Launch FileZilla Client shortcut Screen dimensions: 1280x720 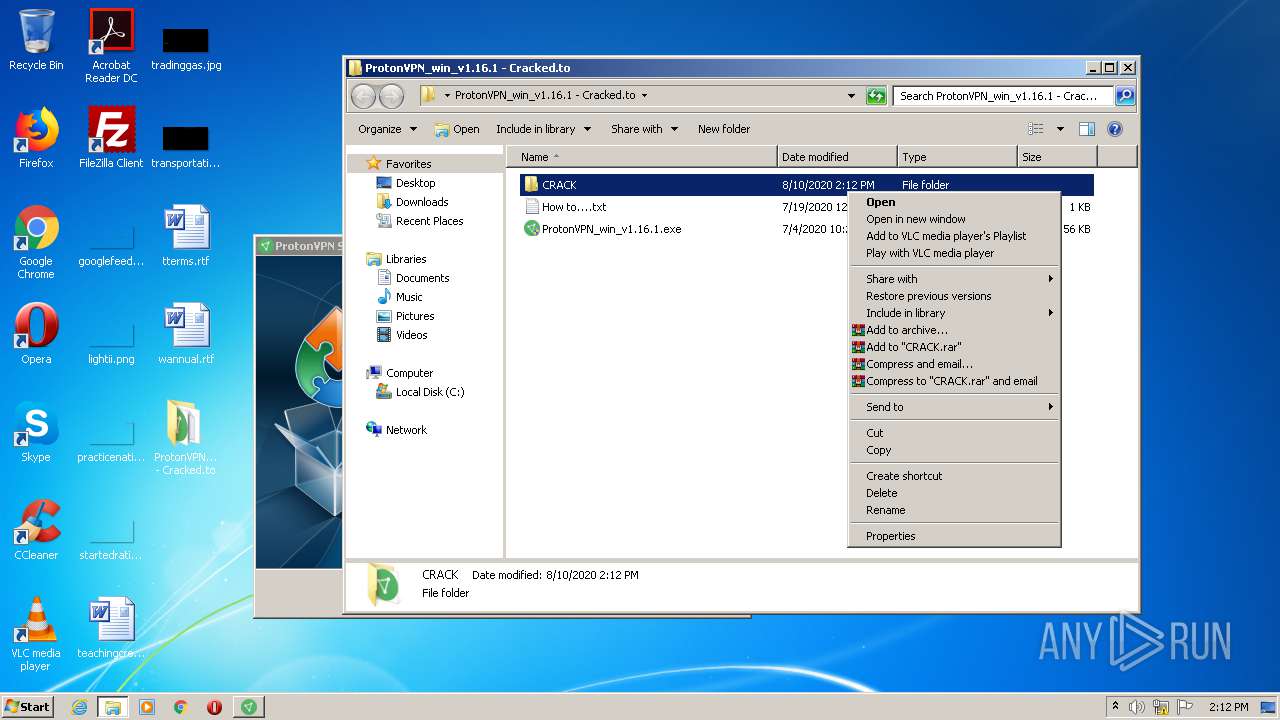(111, 137)
